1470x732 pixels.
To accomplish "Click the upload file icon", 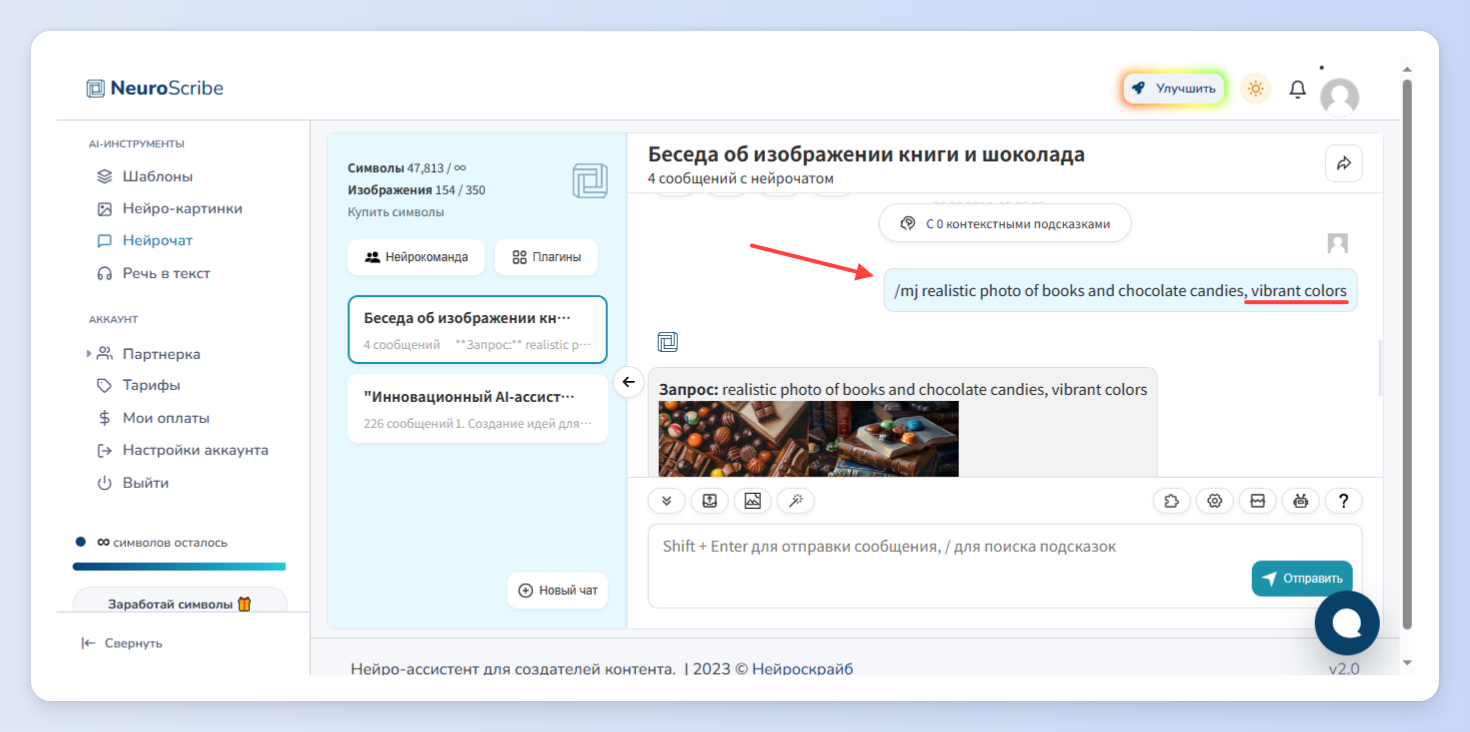I will 710,501.
